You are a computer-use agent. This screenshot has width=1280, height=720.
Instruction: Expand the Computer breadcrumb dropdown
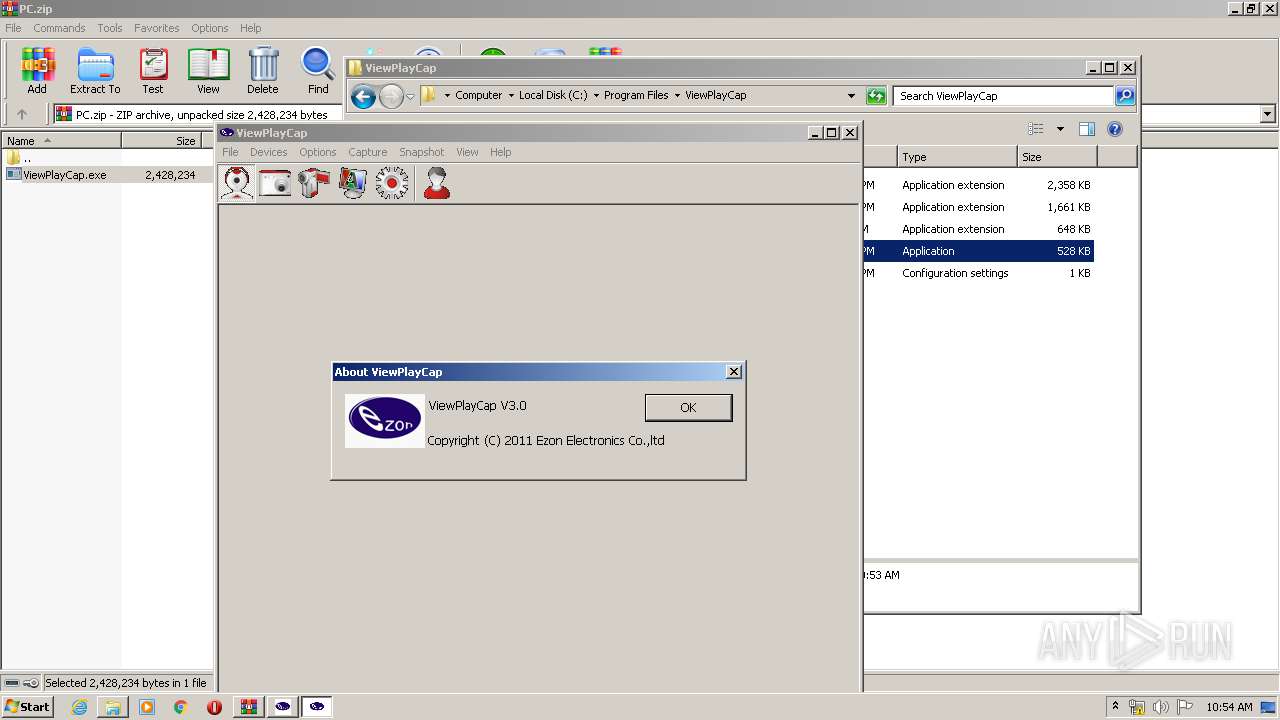511,96
